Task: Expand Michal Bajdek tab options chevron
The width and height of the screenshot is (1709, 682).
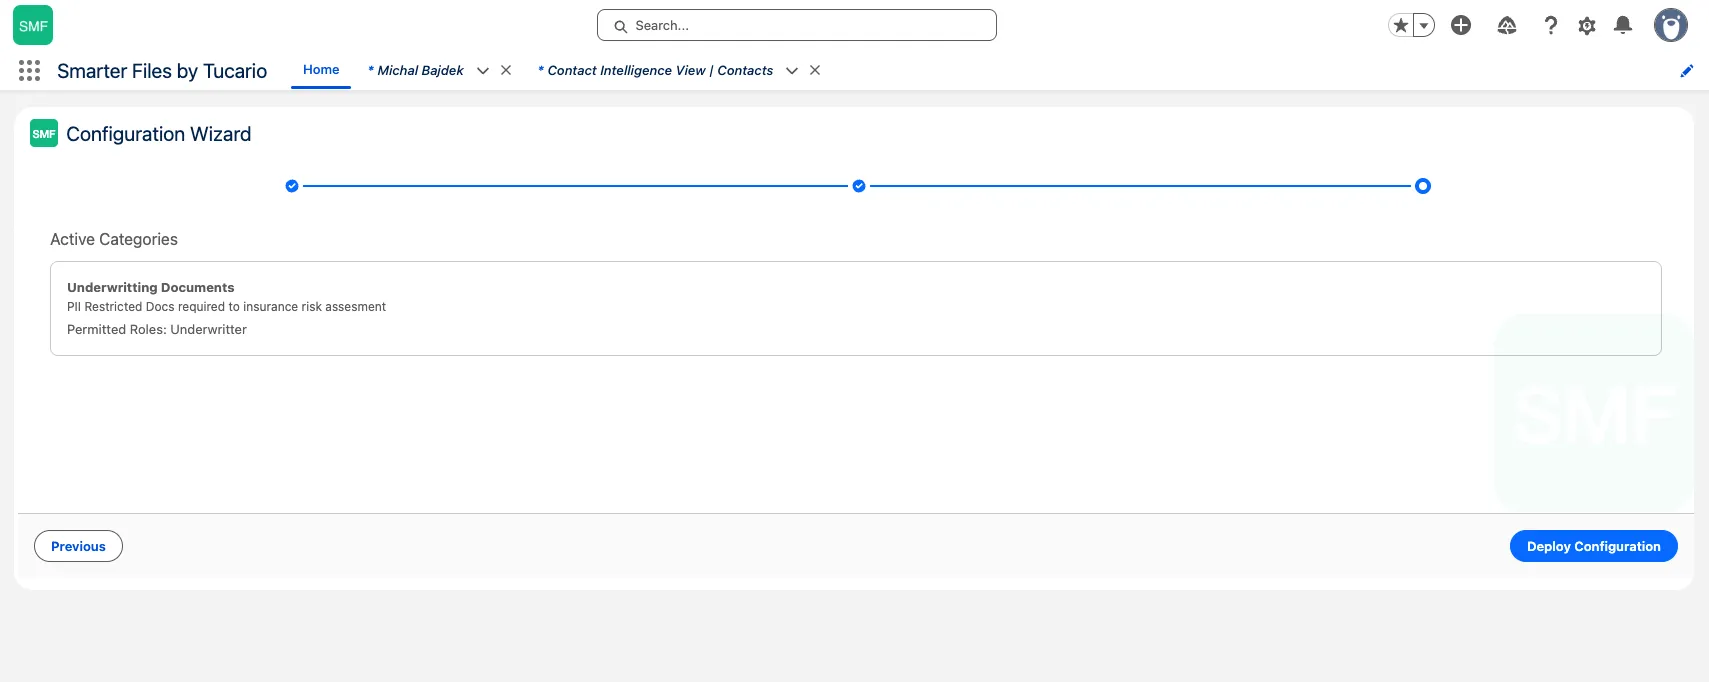Action: tap(483, 70)
